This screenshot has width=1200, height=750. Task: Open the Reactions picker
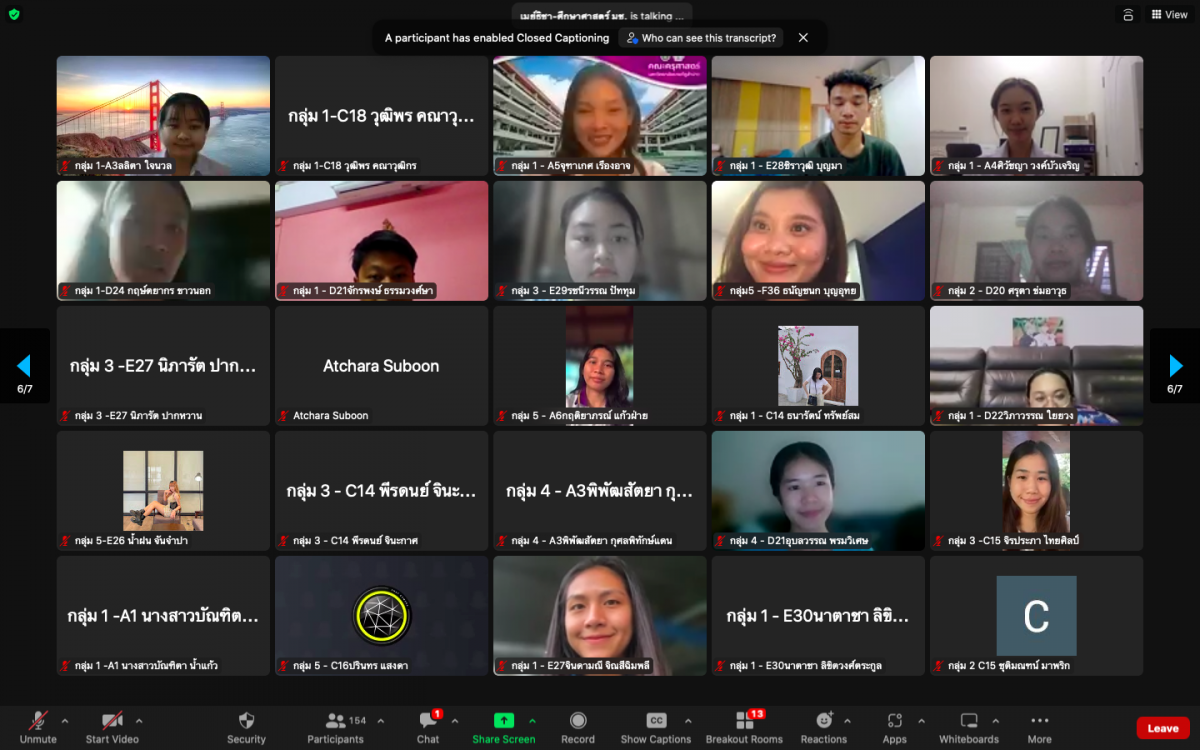coord(823,727)
